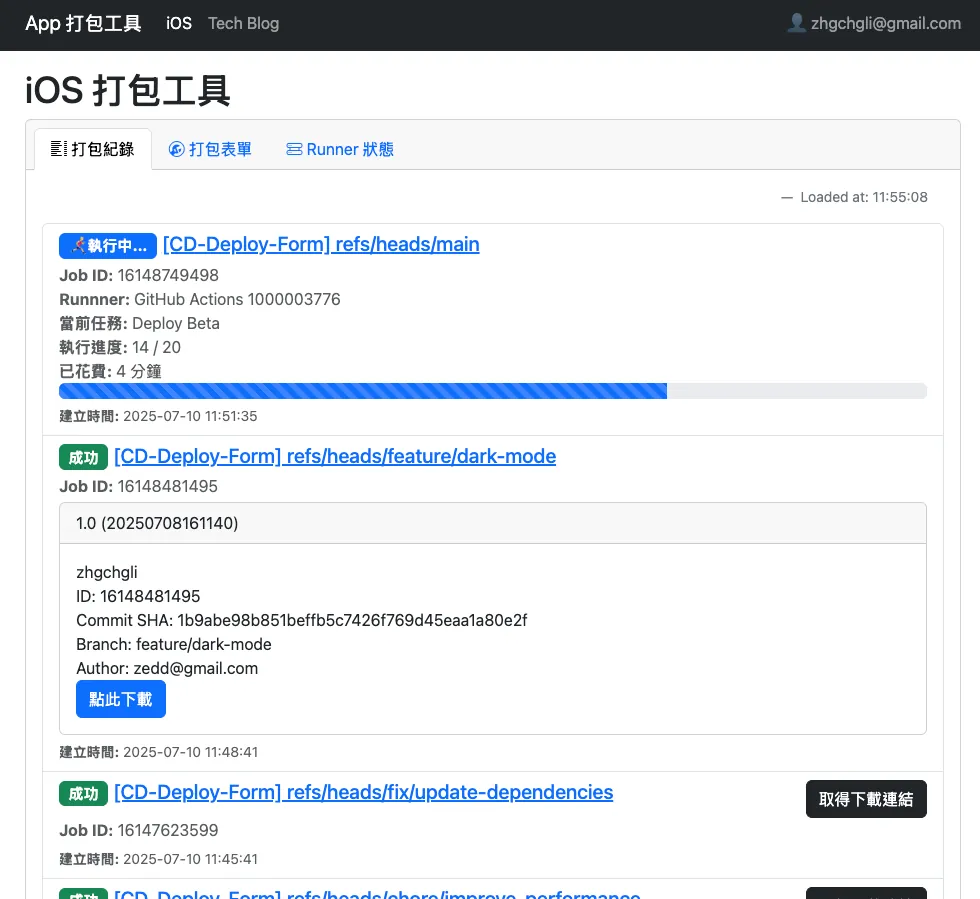Open the refs/heads/main job link

pos(321,245)
